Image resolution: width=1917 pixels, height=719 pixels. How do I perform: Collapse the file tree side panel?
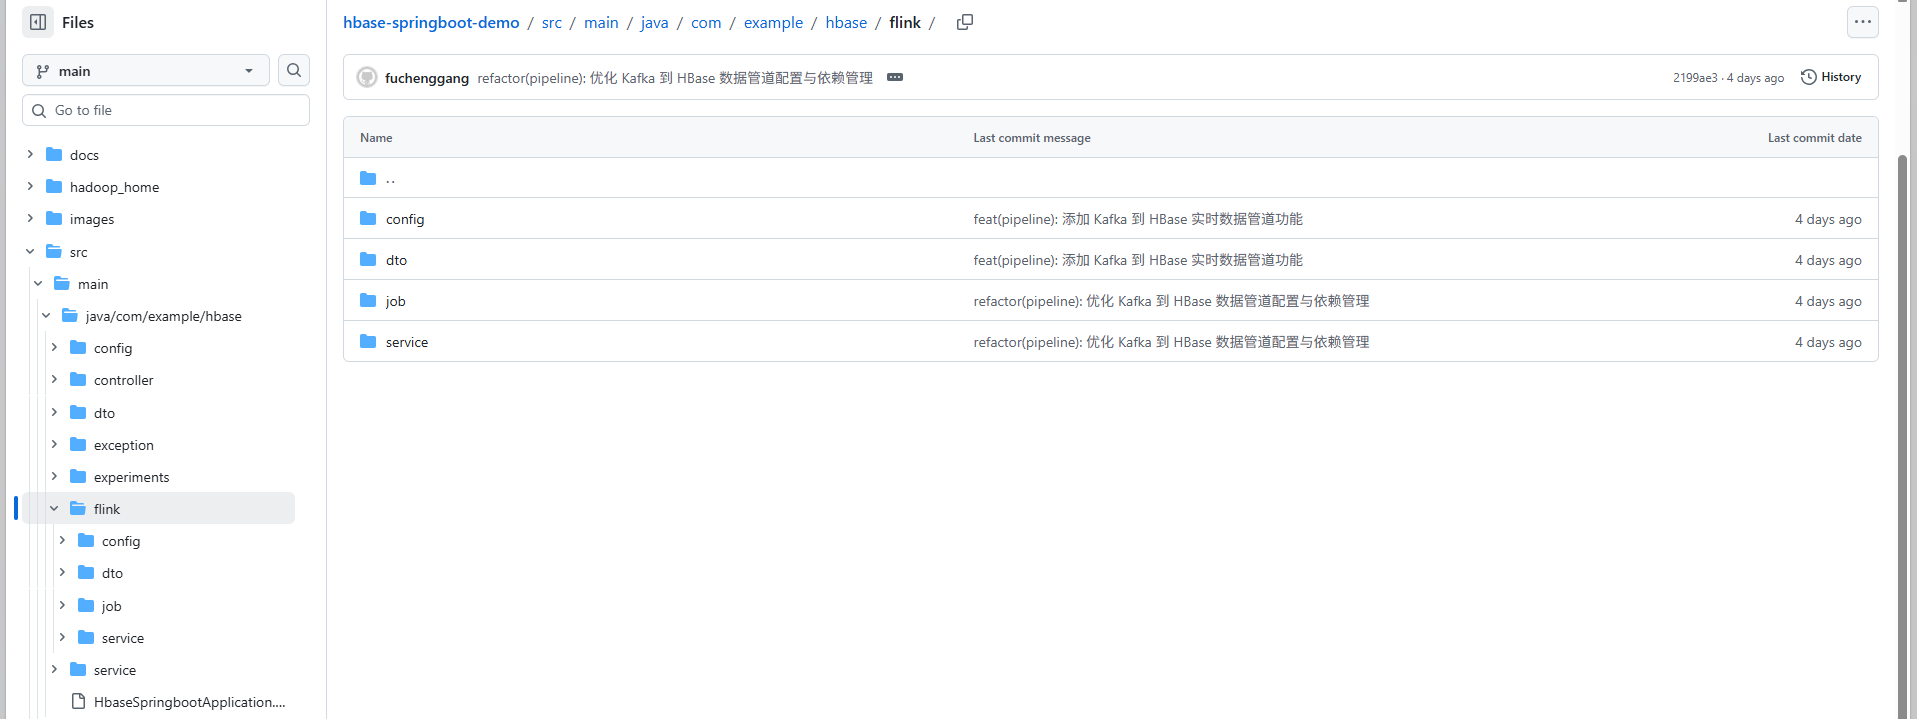click(38, 22)
